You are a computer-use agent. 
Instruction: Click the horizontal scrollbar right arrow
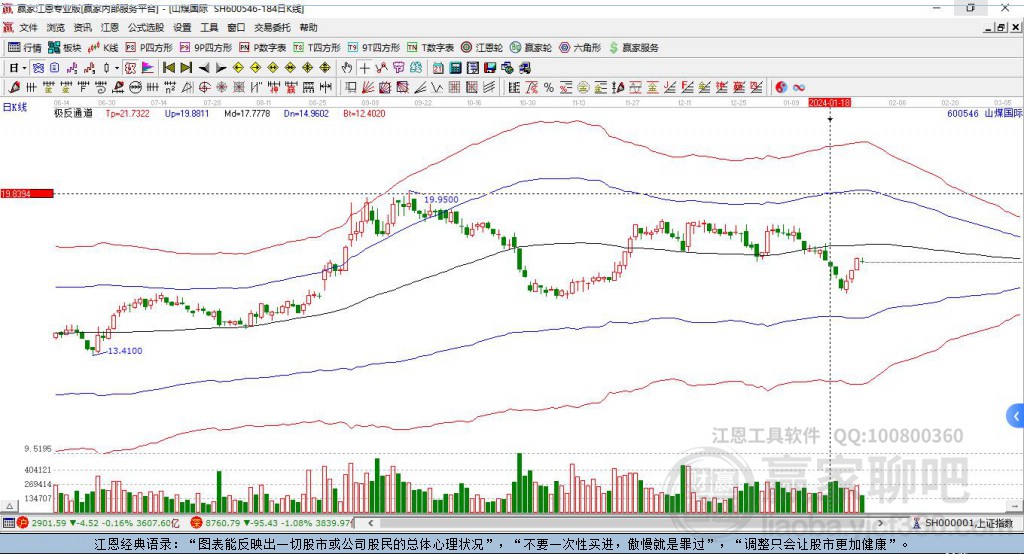coord(880,523)
